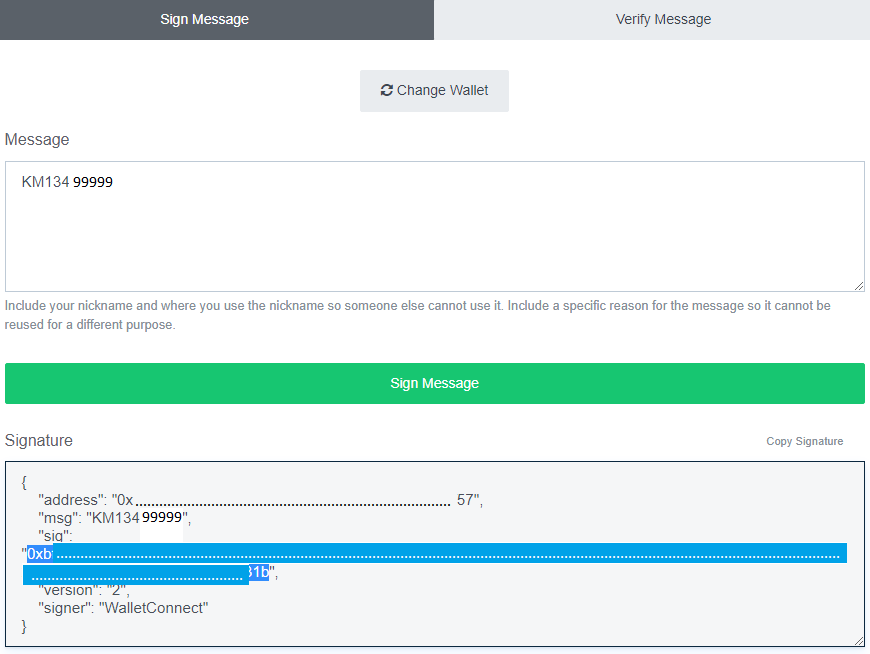Grab the Signature box resize handle

tap(859, 640)
